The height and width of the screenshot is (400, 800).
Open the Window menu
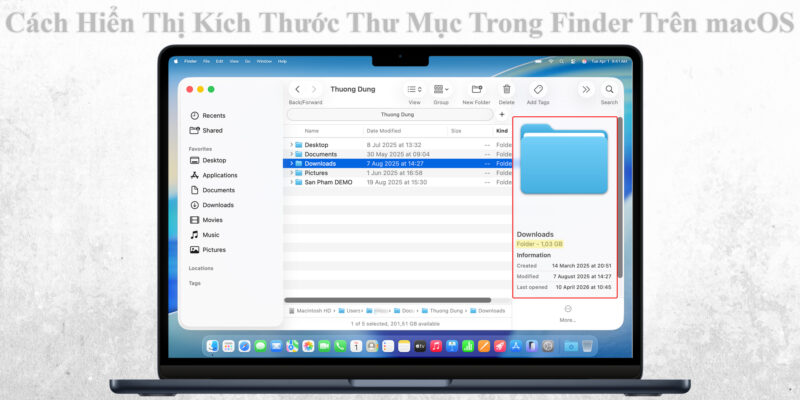[x=264, y=61]
